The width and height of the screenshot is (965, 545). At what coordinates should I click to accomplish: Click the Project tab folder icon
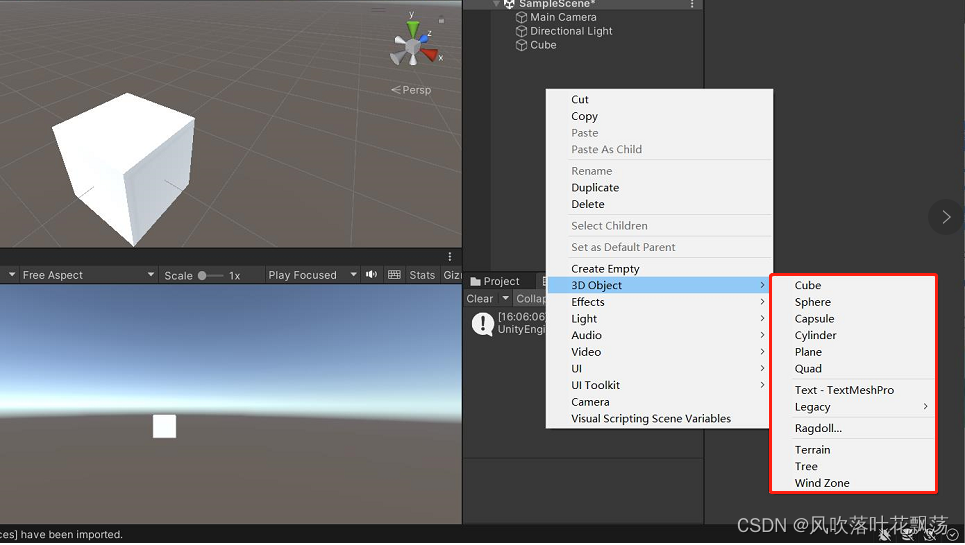point(475,281)
